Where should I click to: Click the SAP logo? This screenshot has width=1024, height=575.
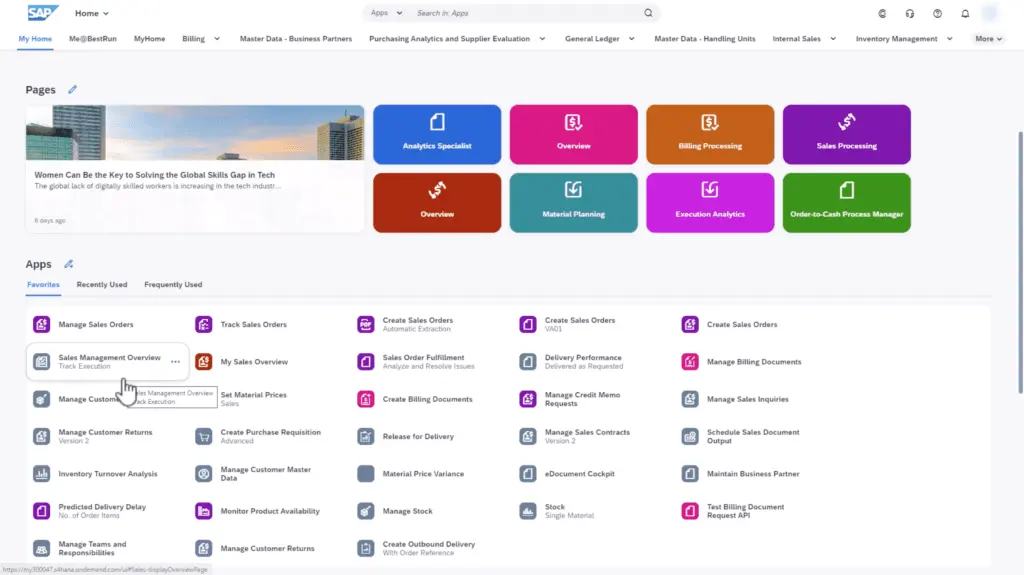(43, 12)
